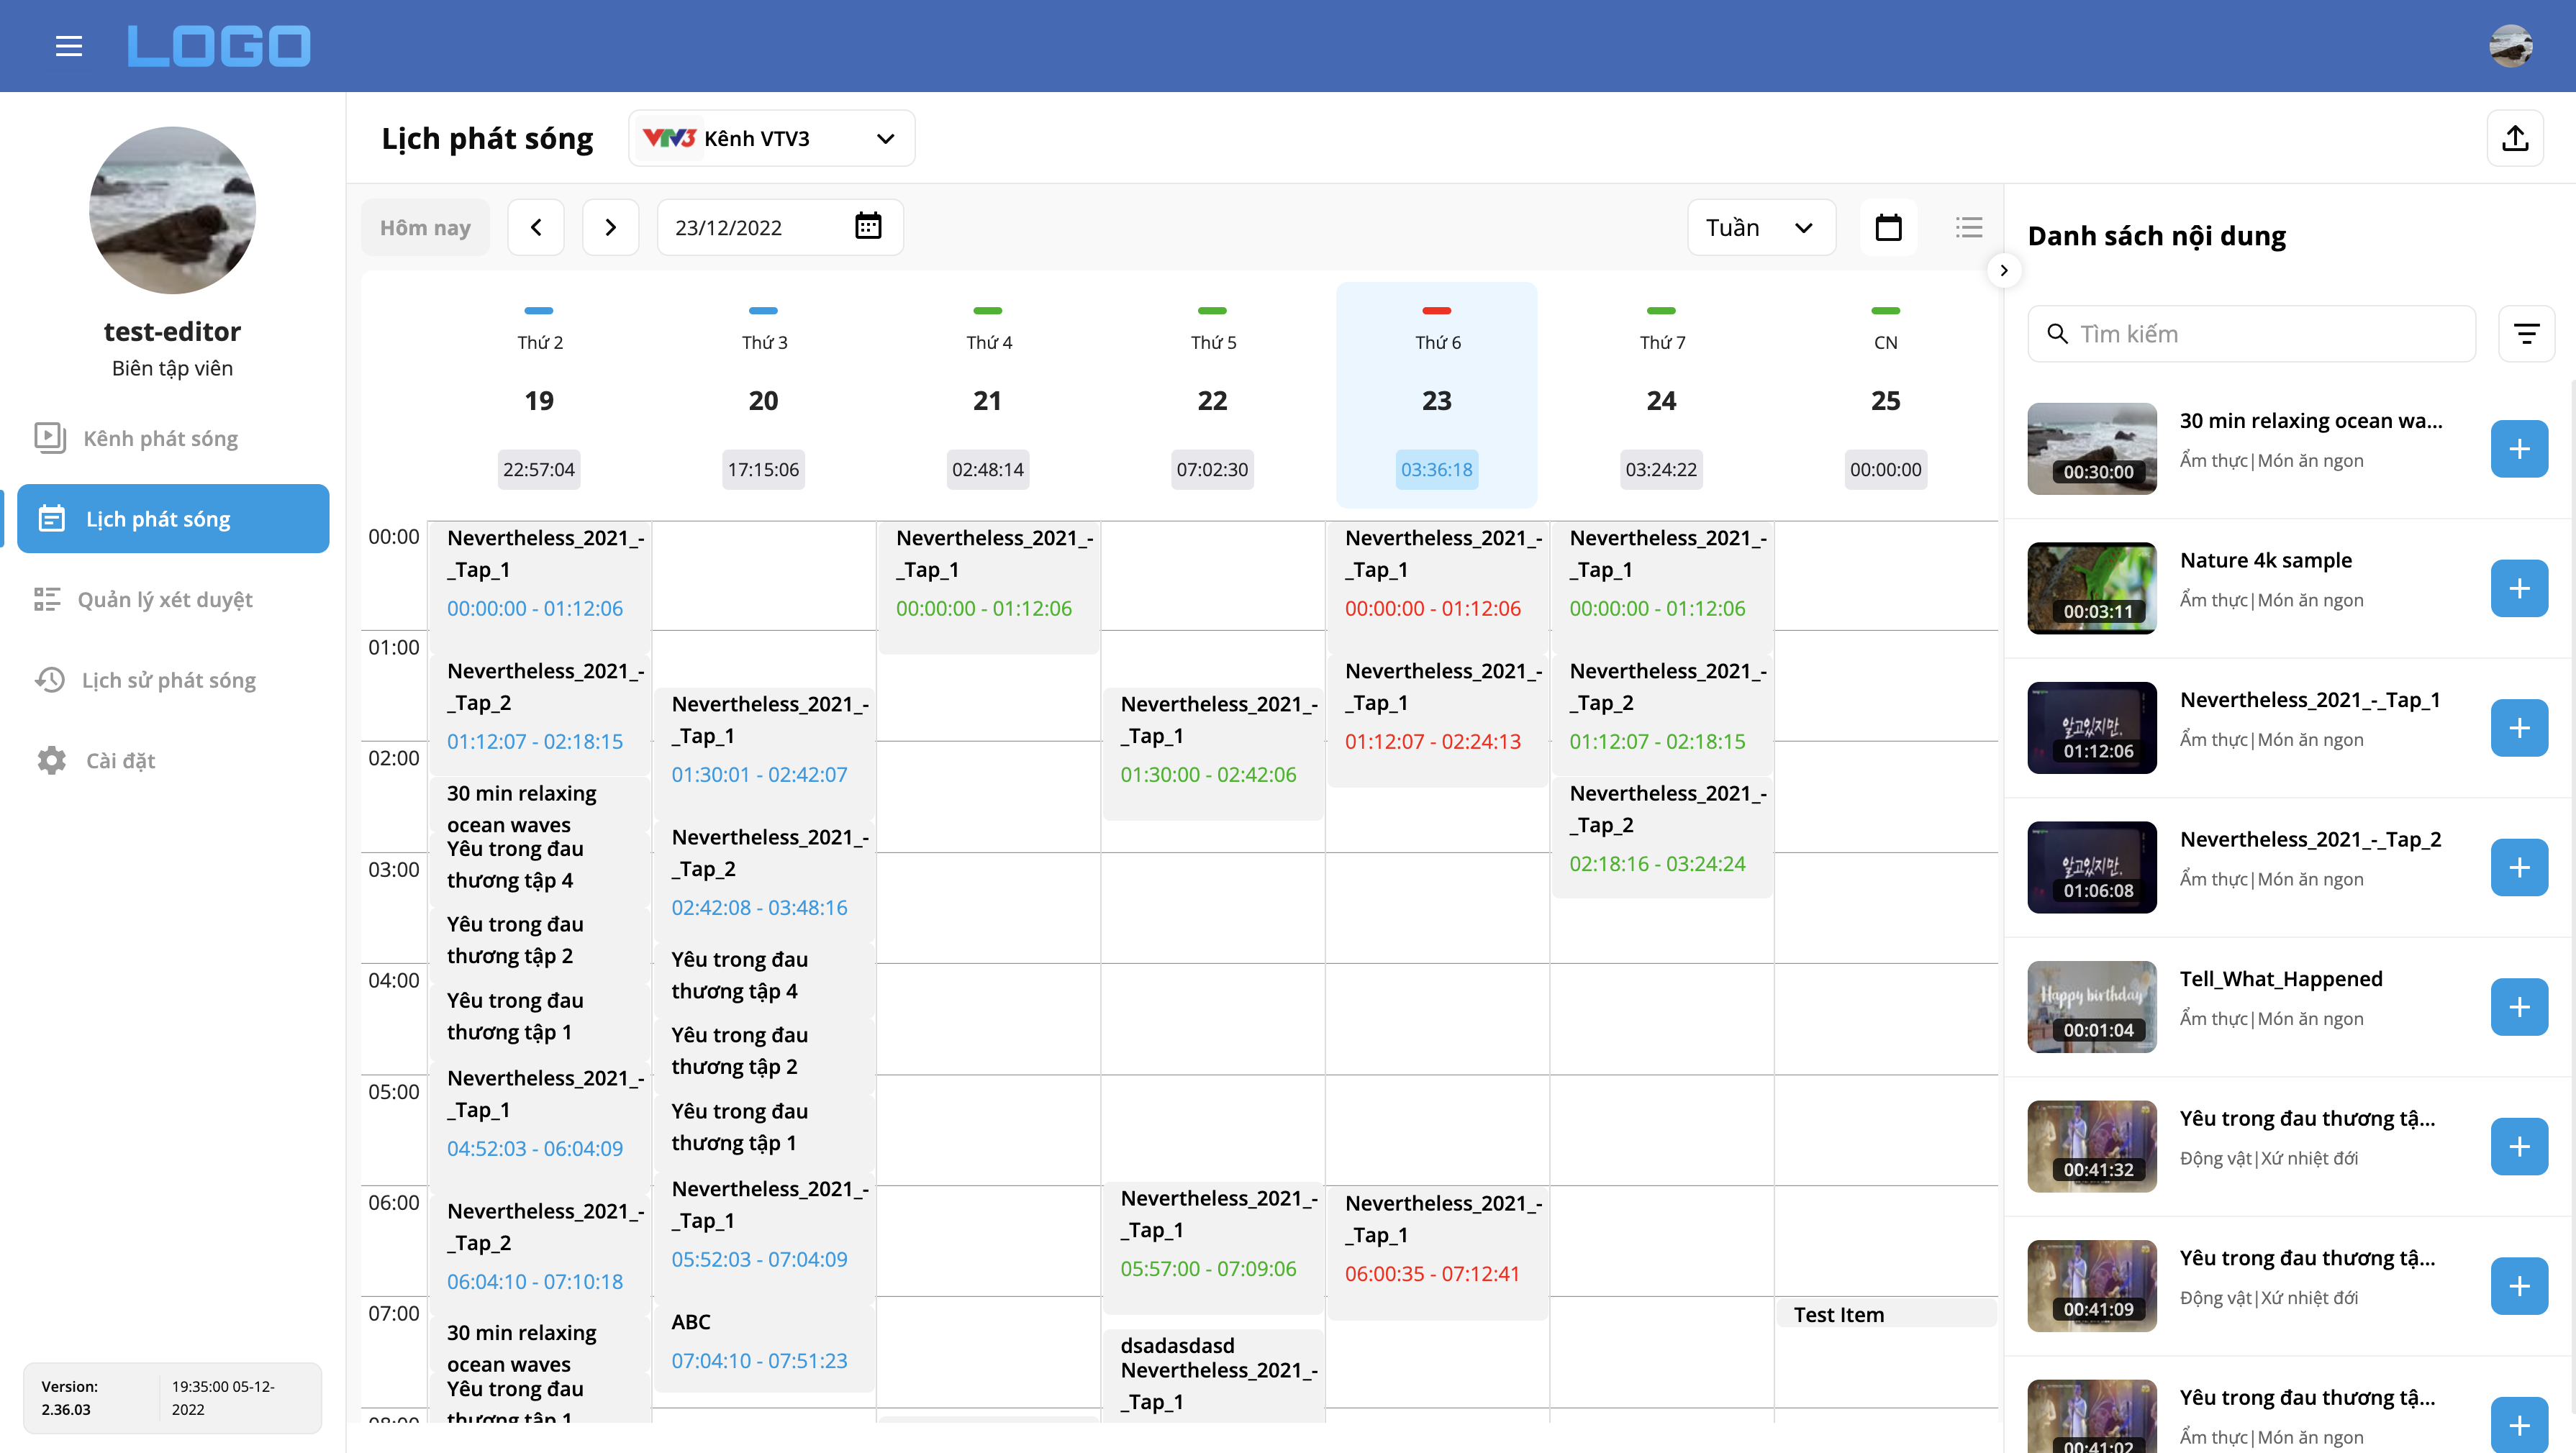This screenshot has height=1453, width=2576.
Task: Click the Kênh phát sóng player icon
Action: tap(50, 437)
